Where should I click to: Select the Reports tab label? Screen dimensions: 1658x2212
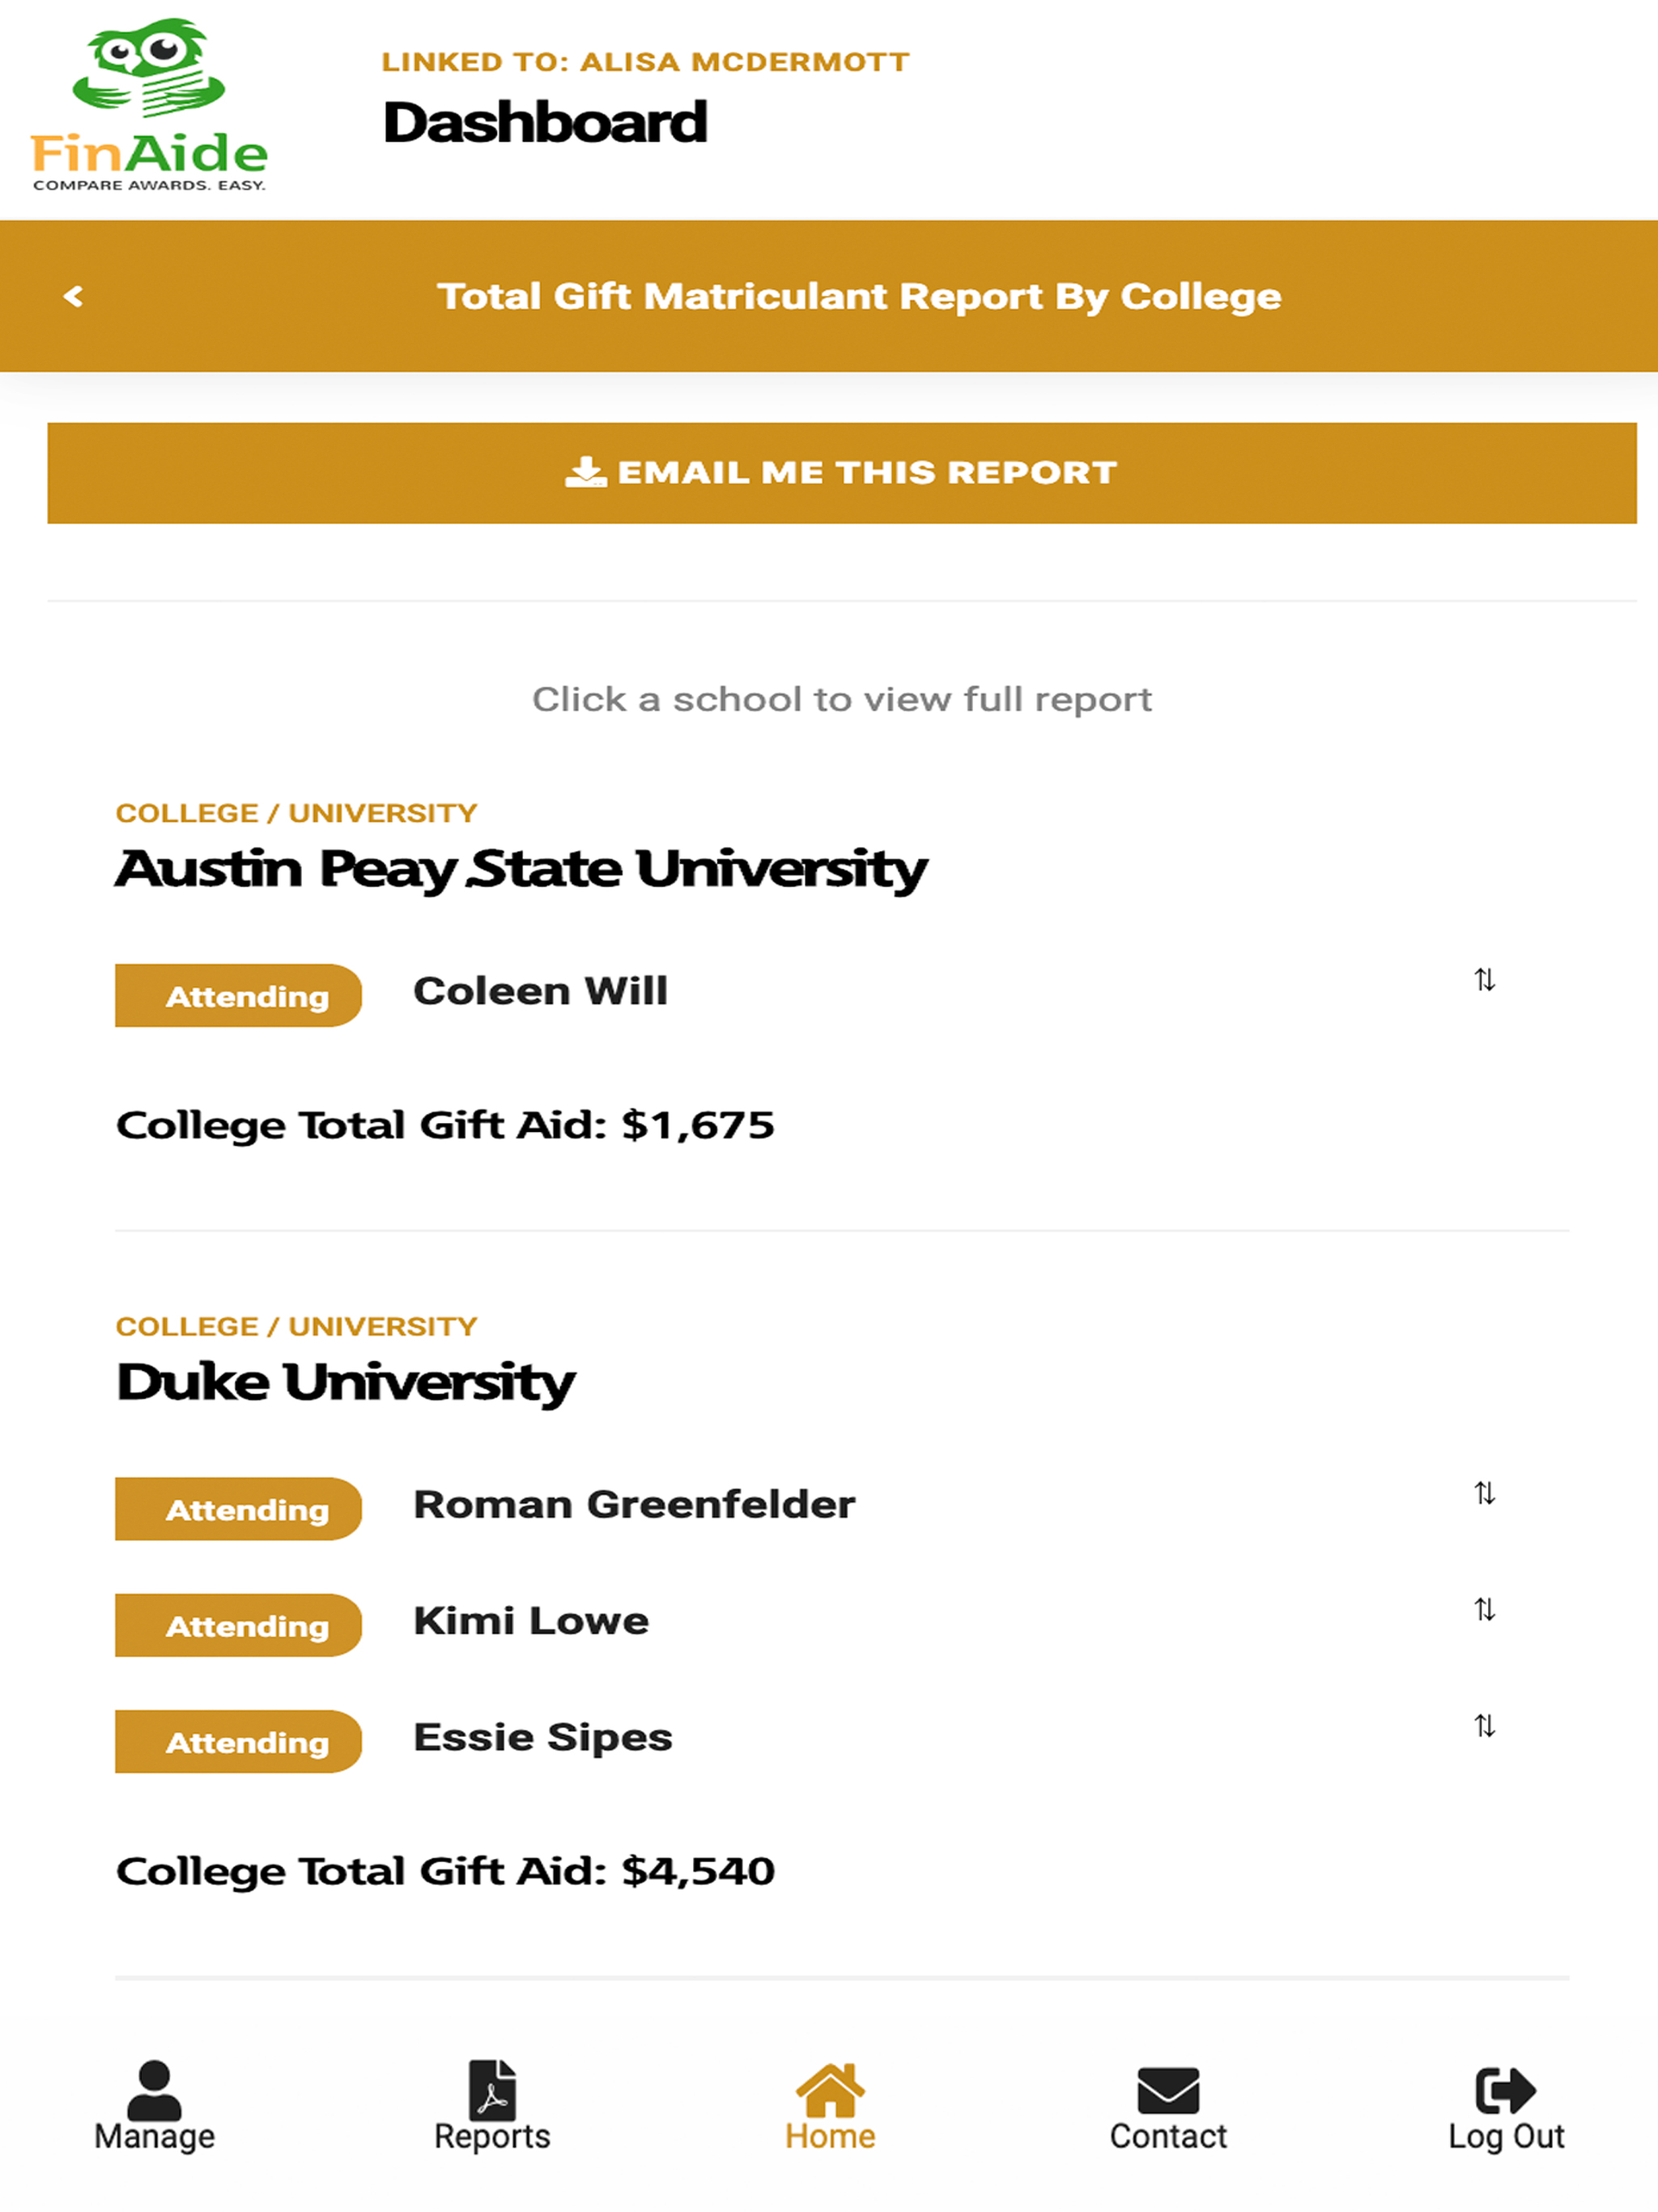[492, 2137]
